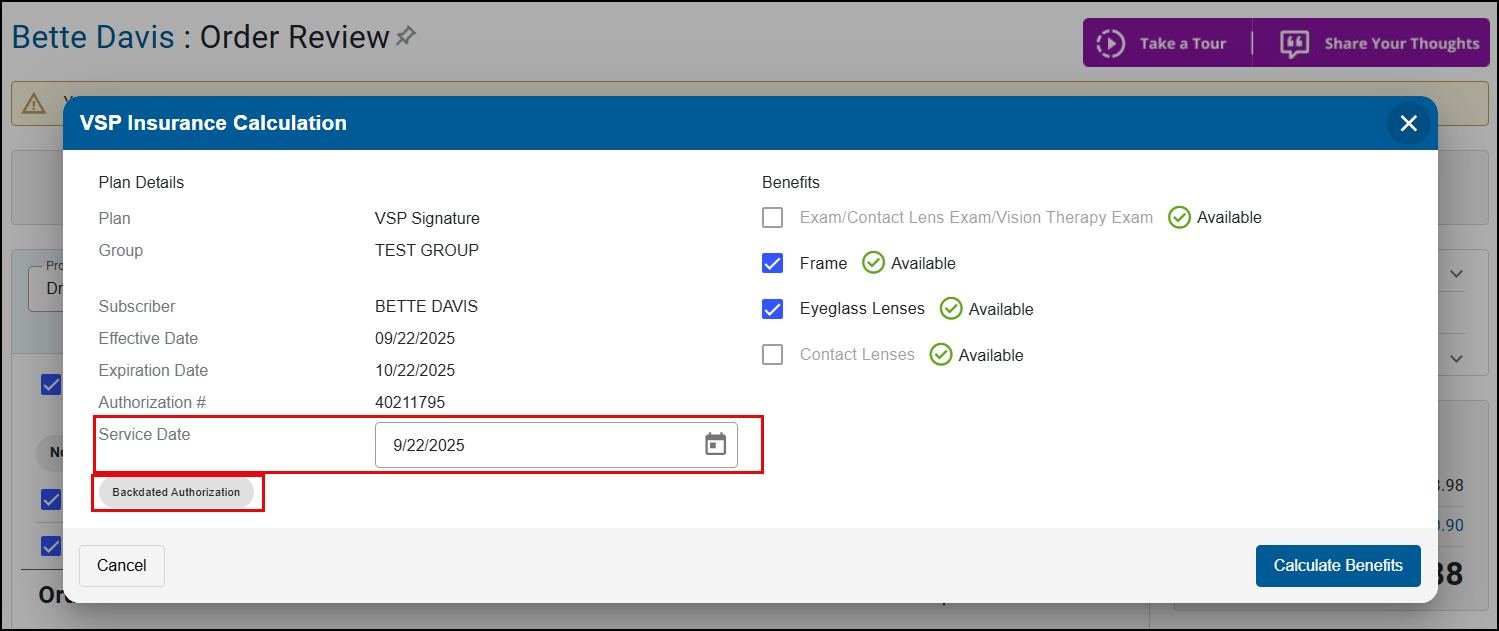Click the Calculate Benefits button
1499x631 pixels.
1337,566
